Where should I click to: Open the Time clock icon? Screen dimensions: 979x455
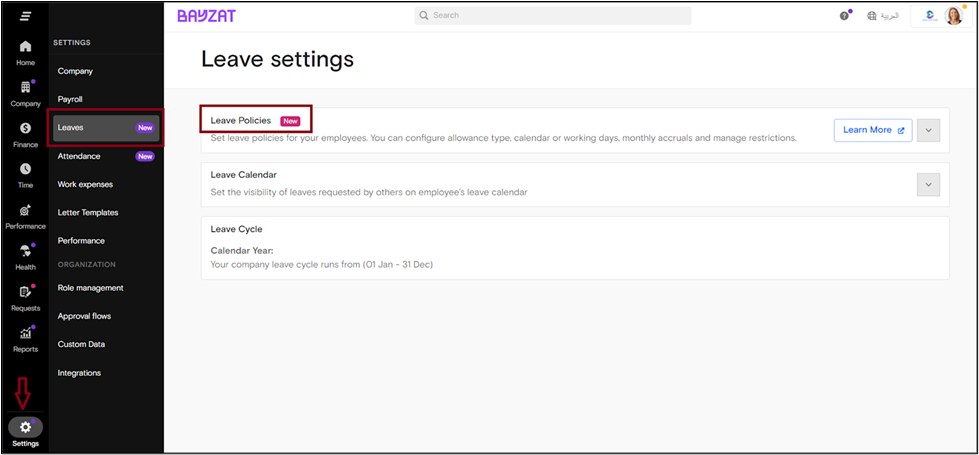click(x=25, y=169)
